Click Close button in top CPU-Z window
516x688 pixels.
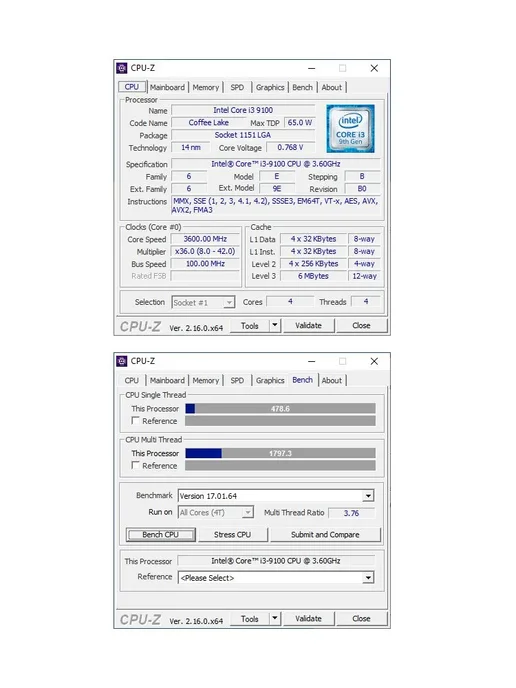coord(362,326)
